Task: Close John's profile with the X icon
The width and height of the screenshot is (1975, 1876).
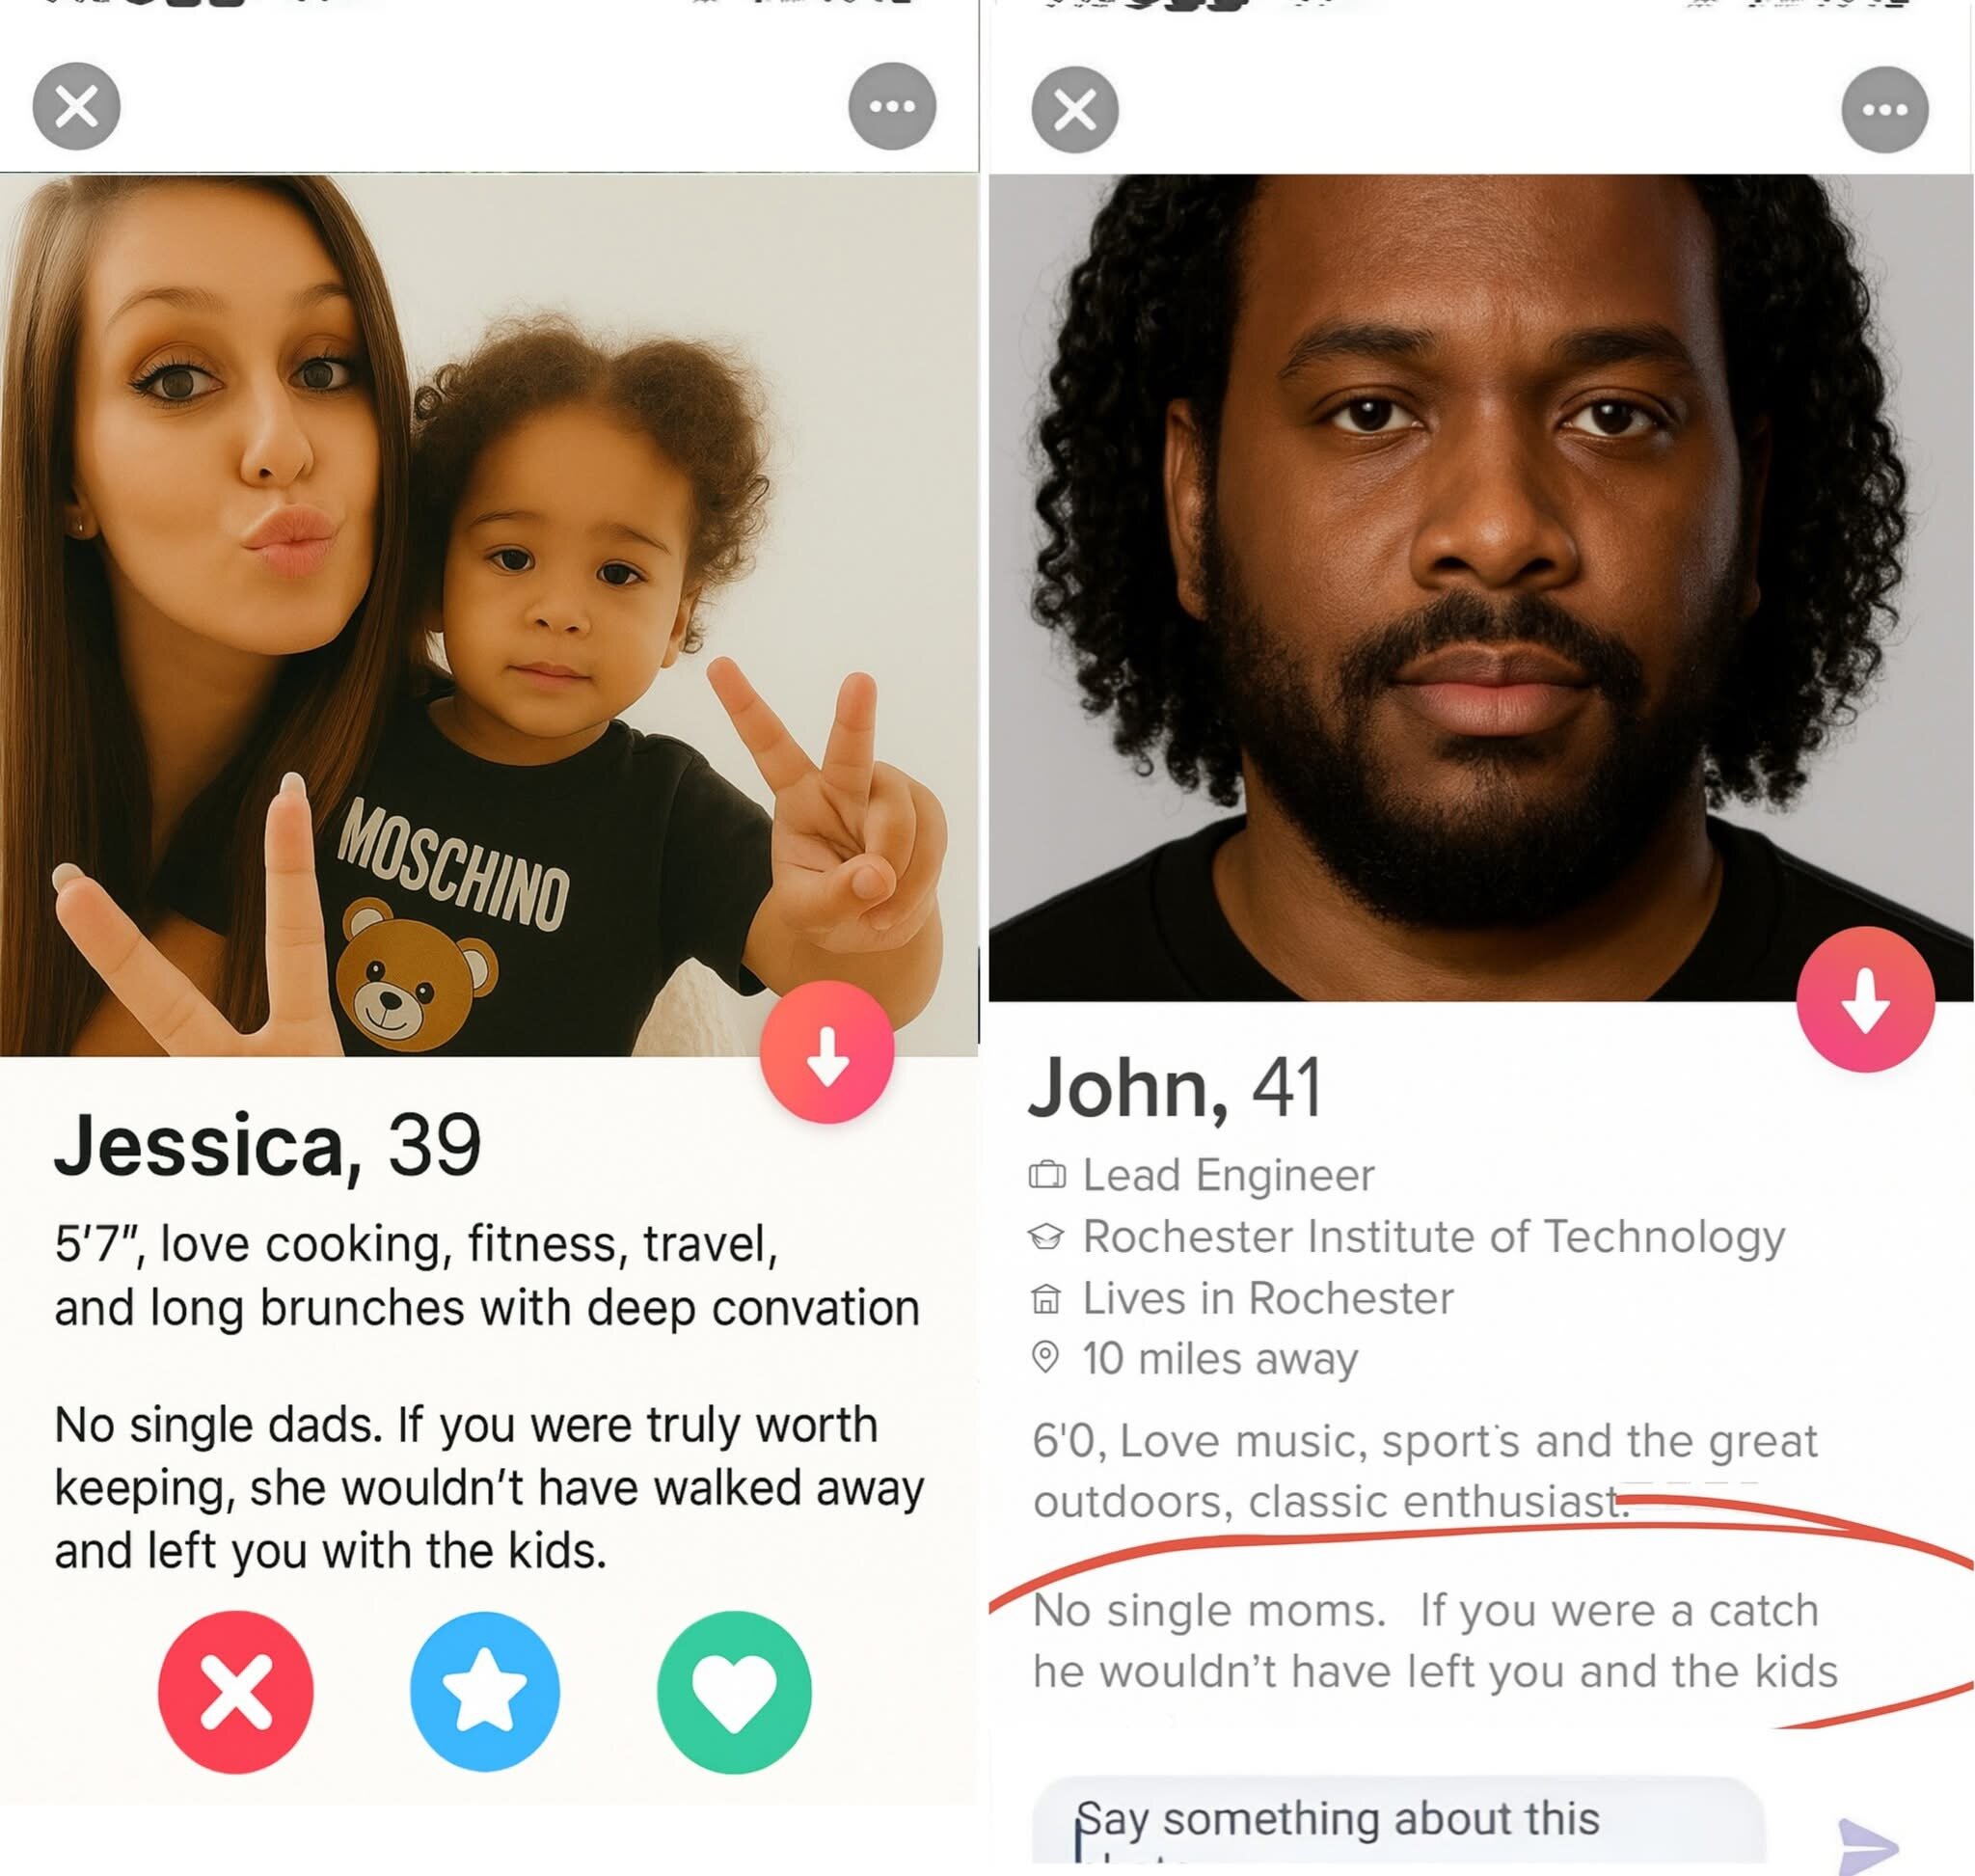Action: click(x=1075, y=110)
